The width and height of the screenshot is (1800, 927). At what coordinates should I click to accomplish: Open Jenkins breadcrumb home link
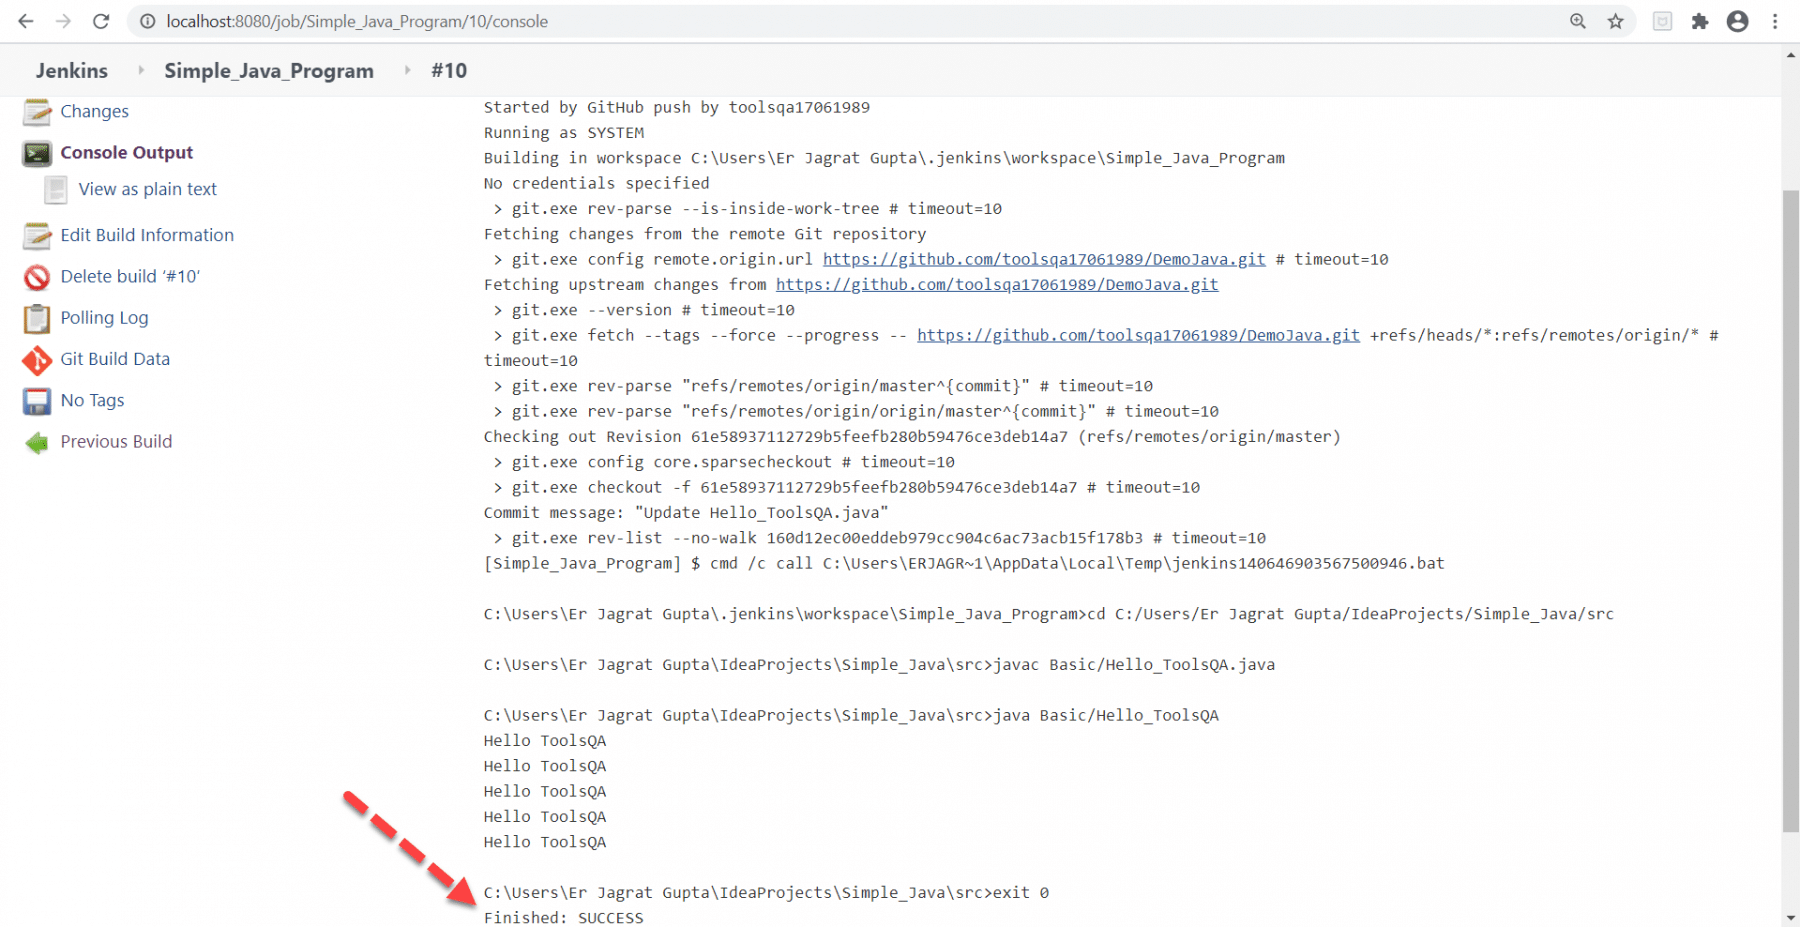point(72,70)
